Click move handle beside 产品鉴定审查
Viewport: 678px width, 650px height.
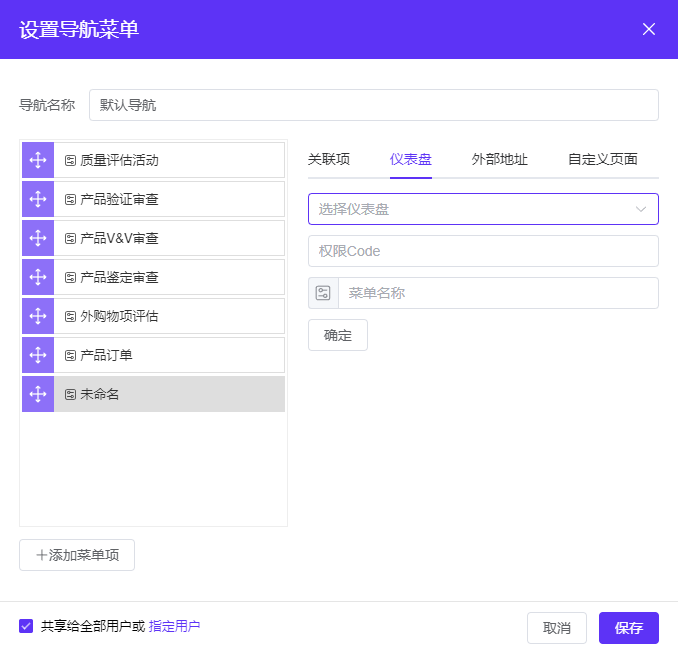pos(38,277)
